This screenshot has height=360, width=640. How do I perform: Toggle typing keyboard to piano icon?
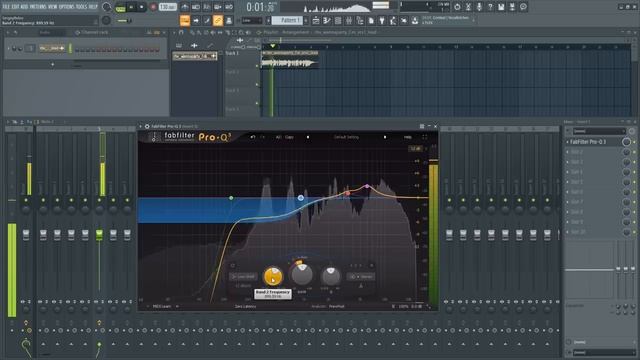pos(185,20)
